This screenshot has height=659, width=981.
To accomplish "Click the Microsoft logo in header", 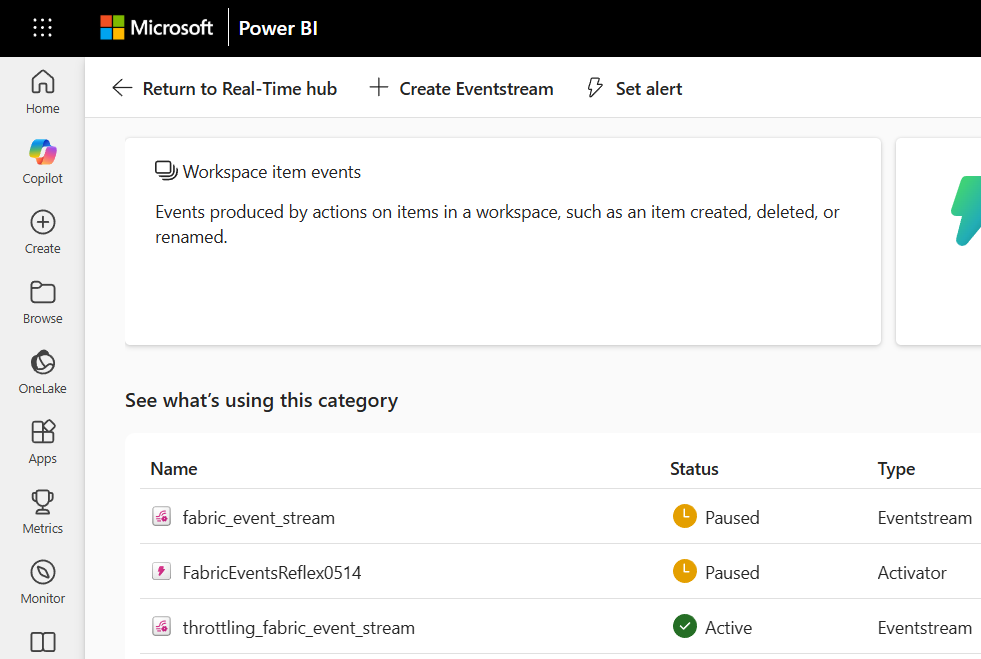I will [x=157, y=28].
